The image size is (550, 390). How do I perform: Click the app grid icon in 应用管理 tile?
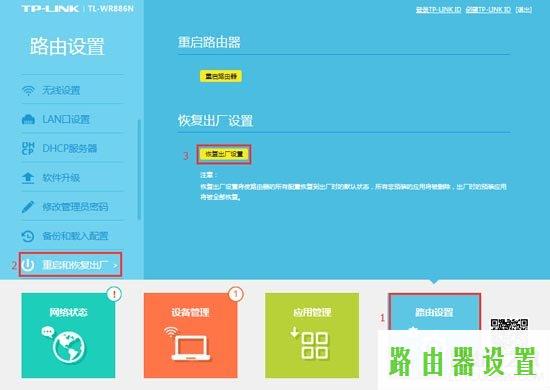(x=315, y=345)
